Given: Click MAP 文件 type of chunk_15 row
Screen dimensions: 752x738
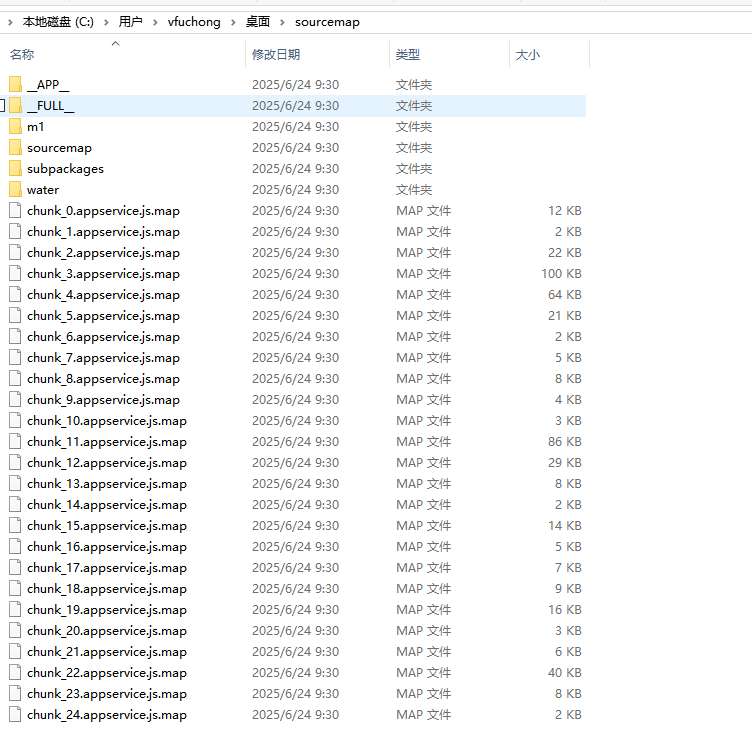Looking at the screenshot, I should (423, 526).
